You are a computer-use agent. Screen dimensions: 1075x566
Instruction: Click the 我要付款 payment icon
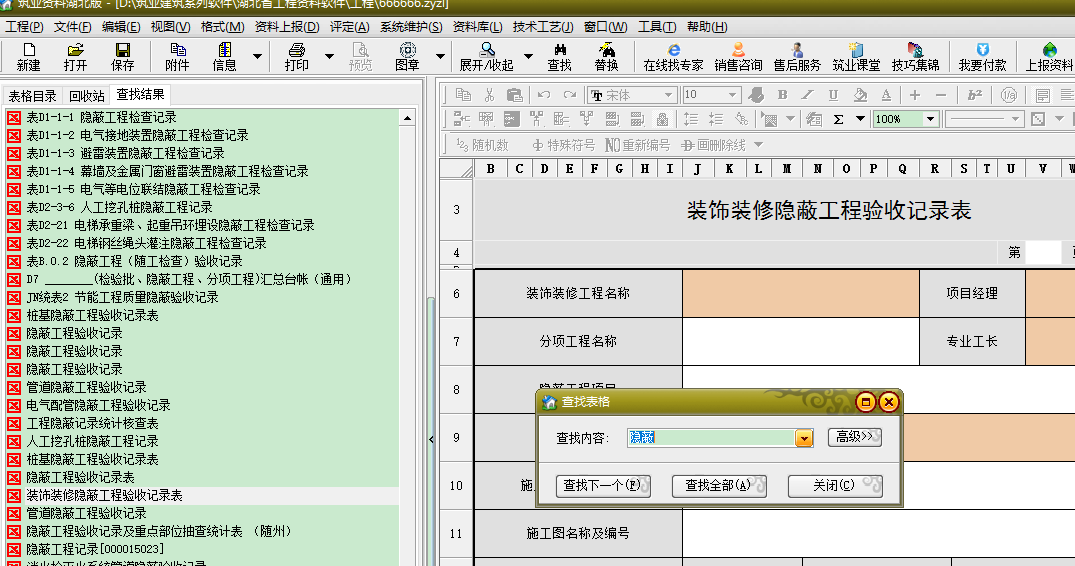point(982,56)
